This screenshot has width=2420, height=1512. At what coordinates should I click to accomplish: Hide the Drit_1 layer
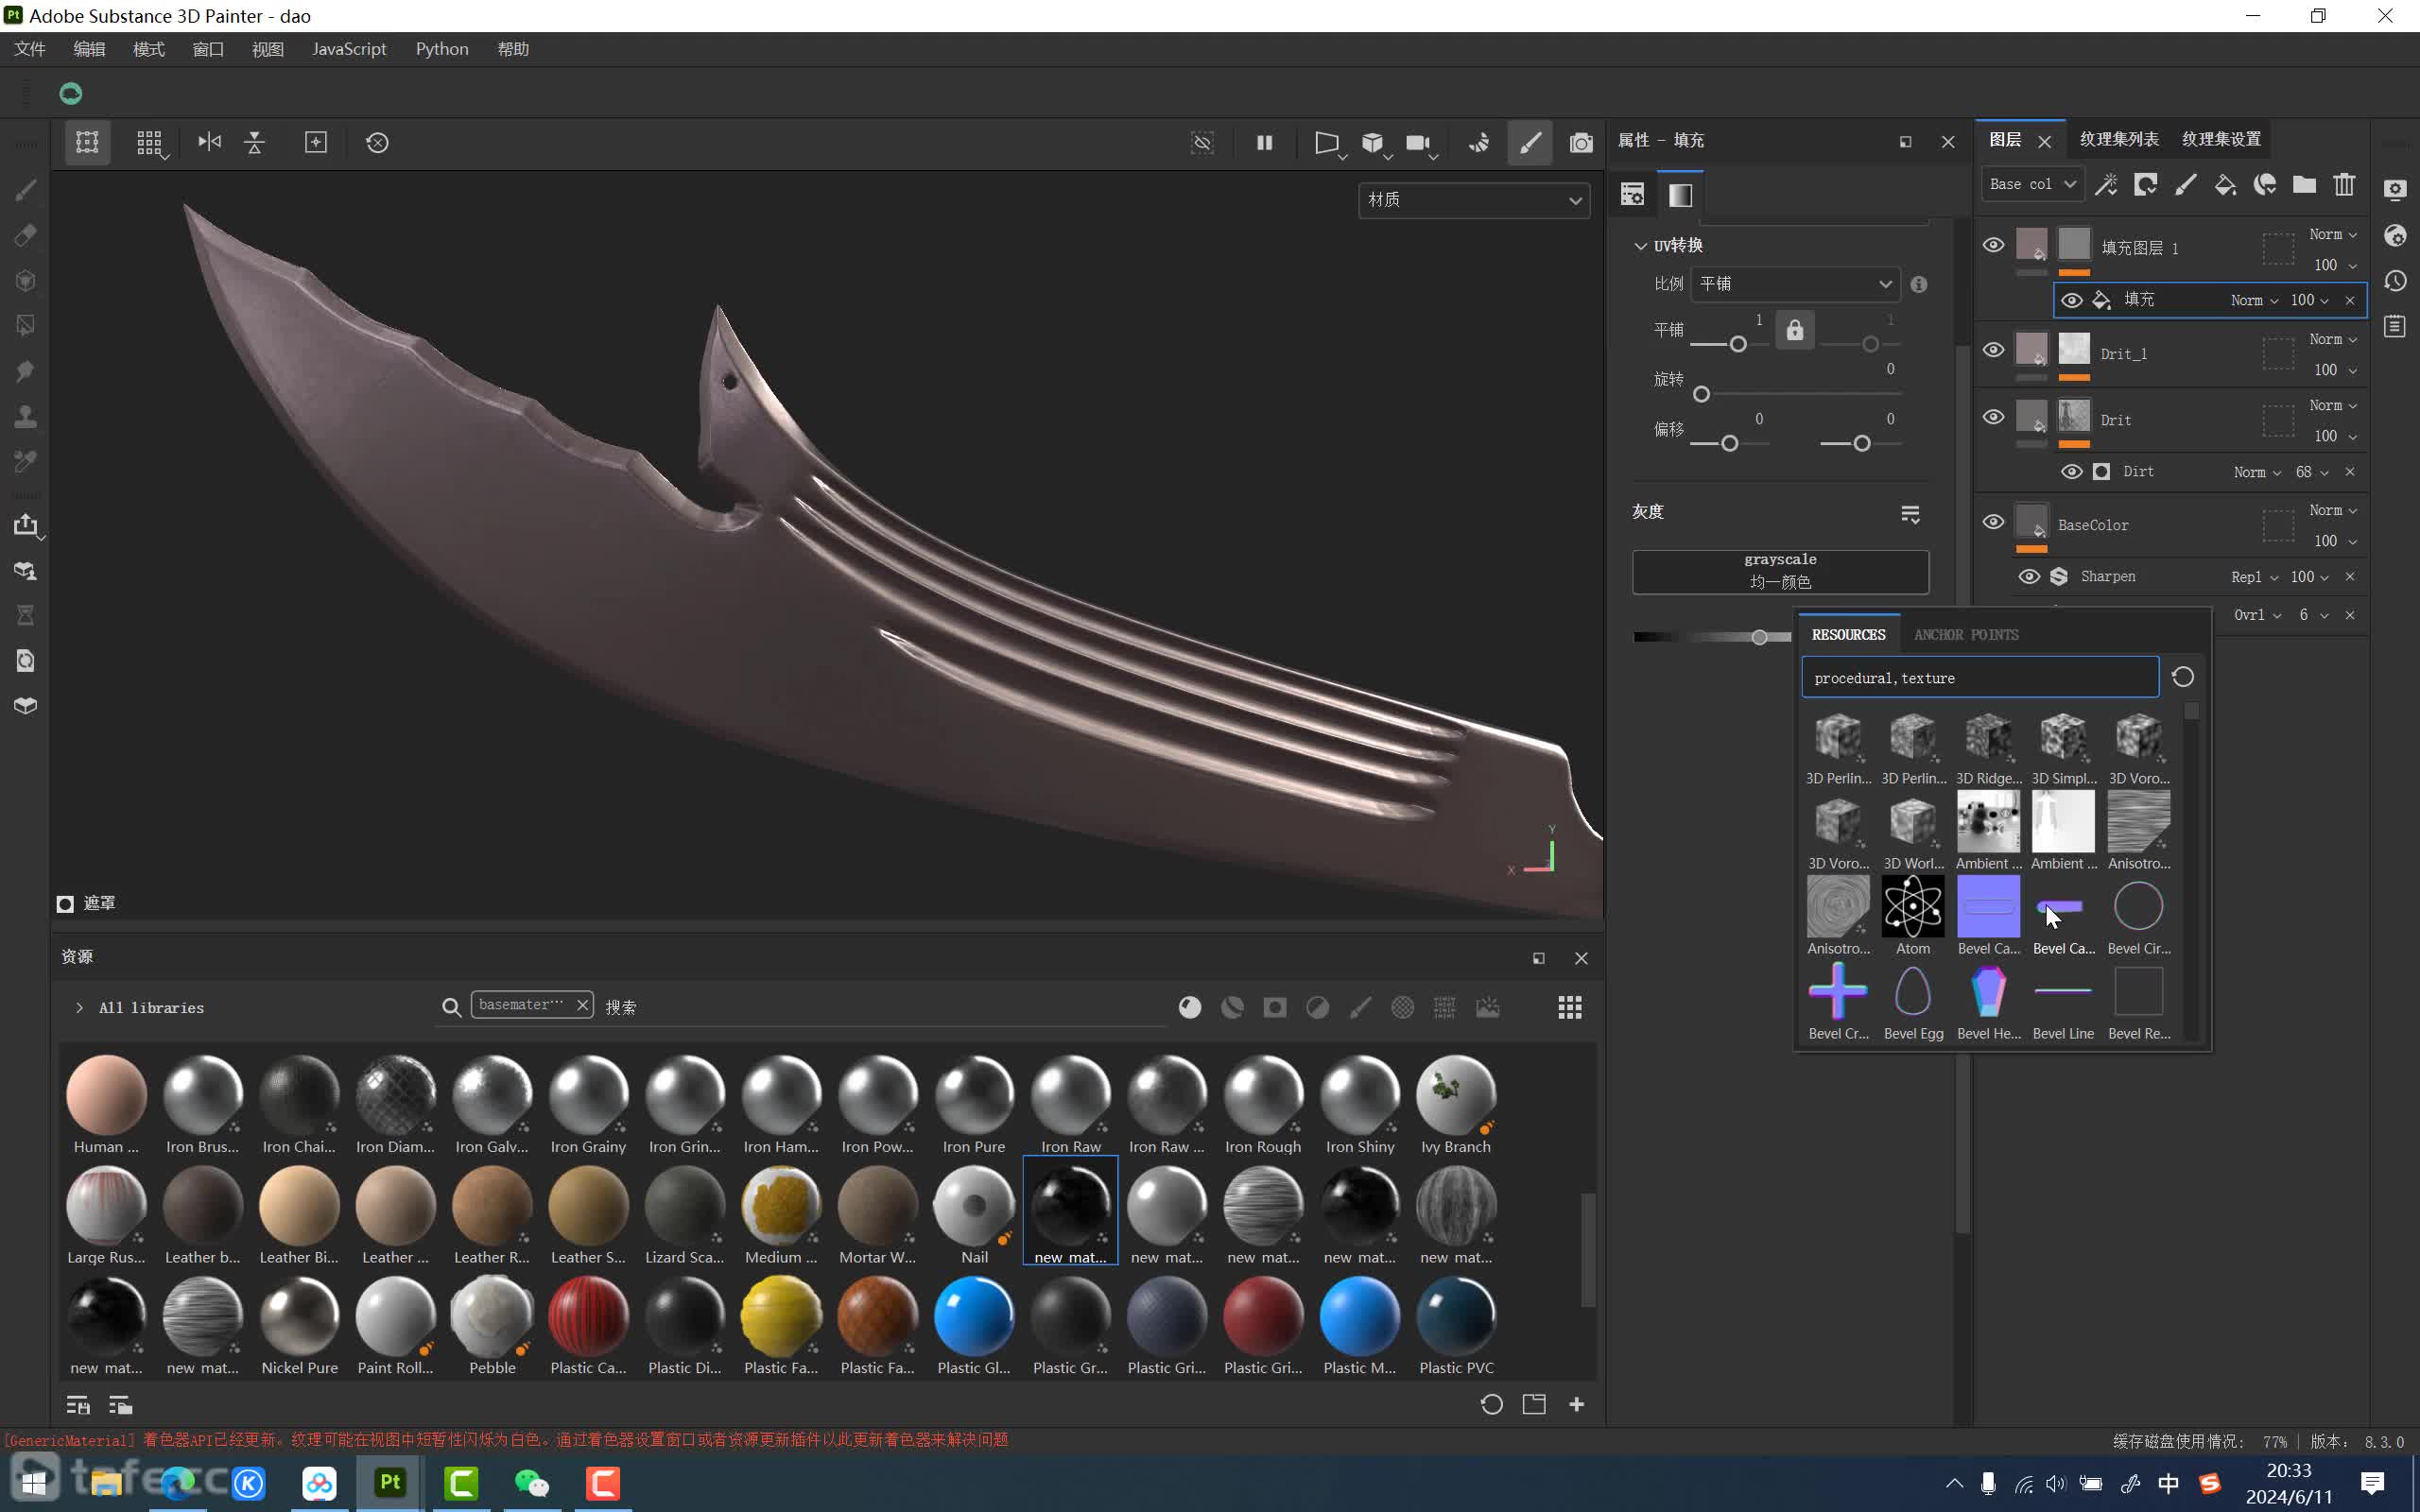pyautogui.click(x=1993, y=350)
